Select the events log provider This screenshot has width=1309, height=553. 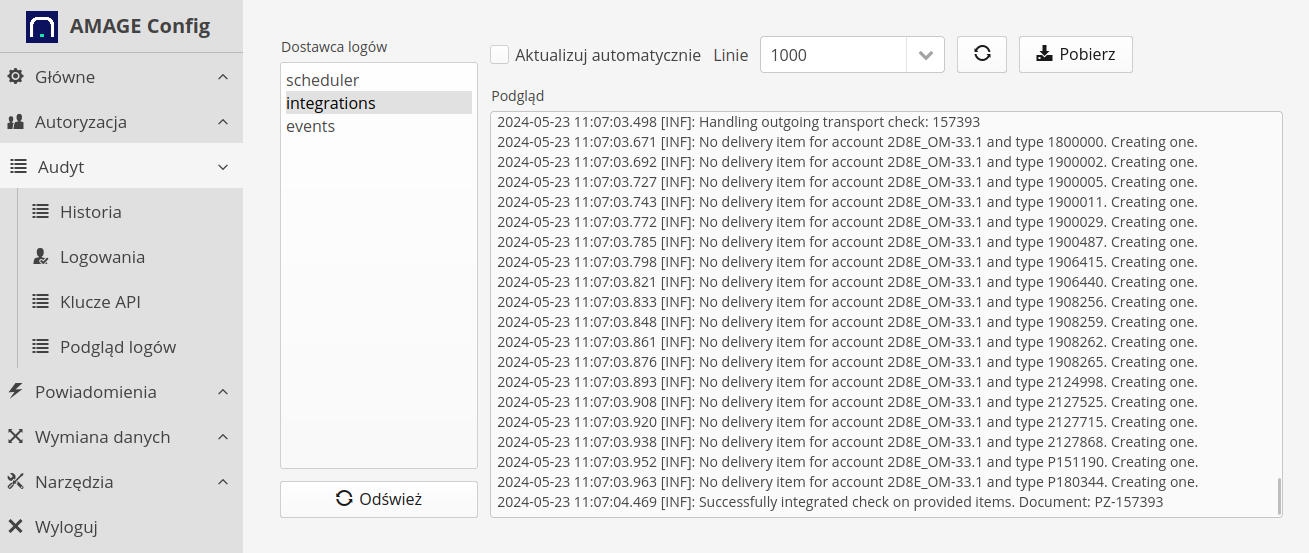coord(310,127)
